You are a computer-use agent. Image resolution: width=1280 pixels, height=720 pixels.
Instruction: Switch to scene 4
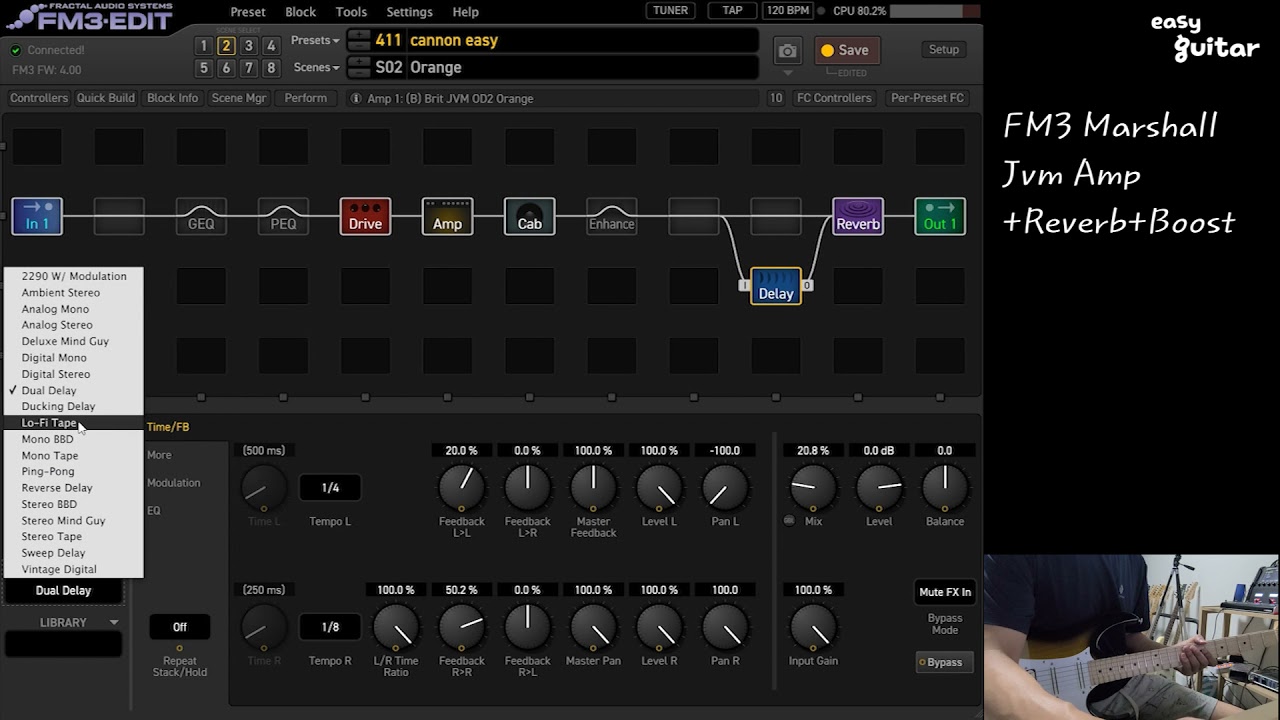270,46
